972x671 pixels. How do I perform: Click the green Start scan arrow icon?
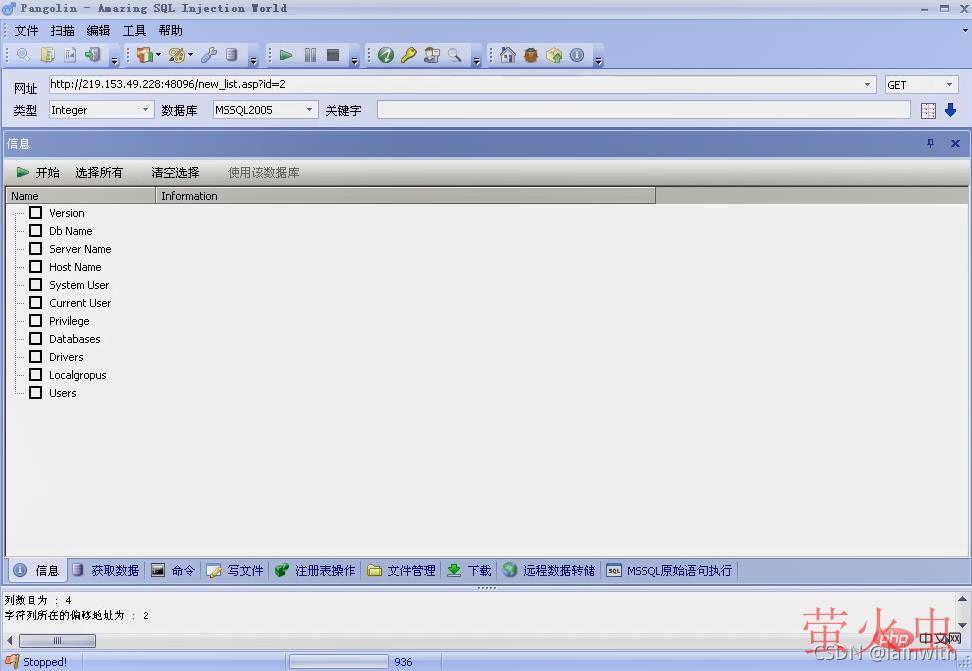click(286, 55)
